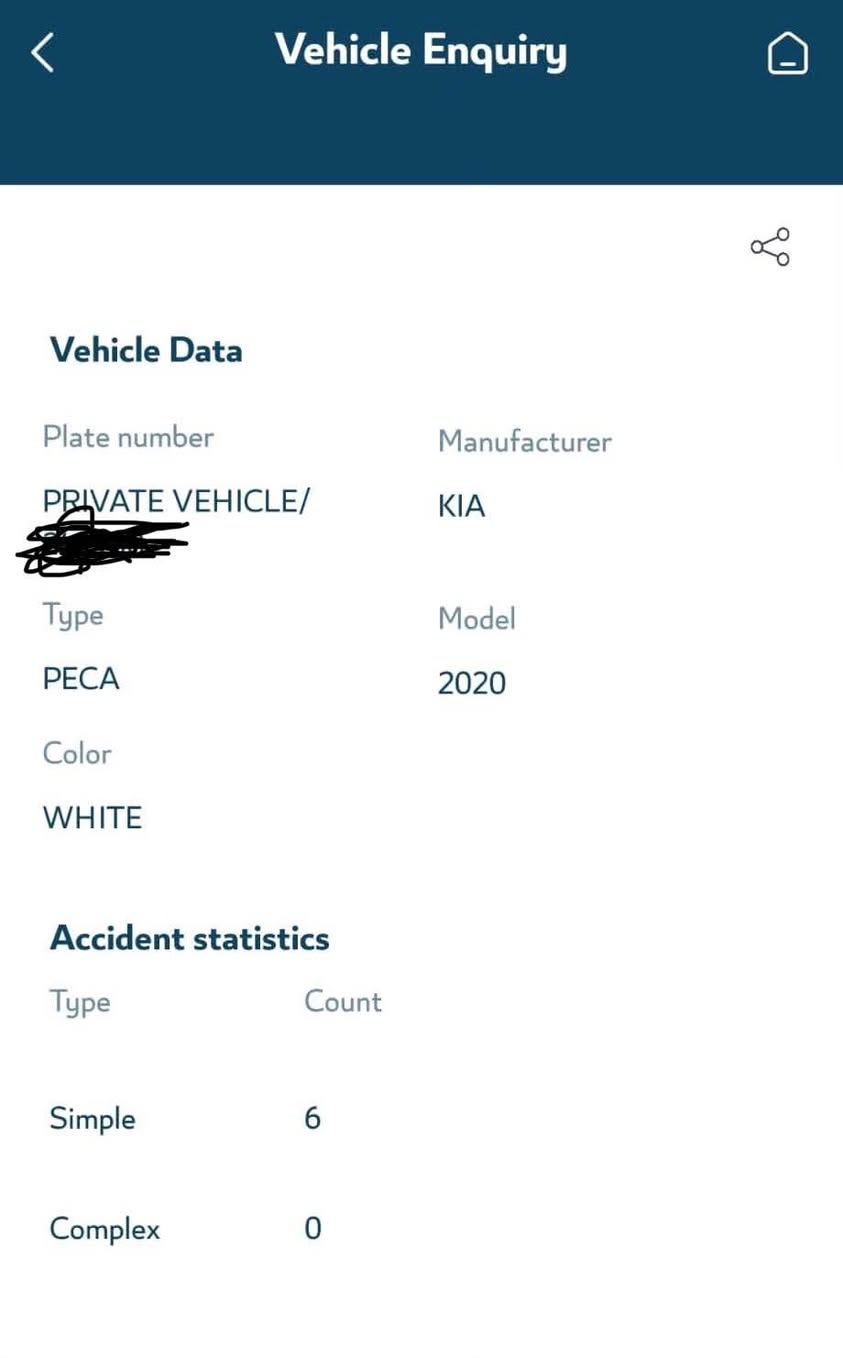Screen dimensions: 843x1358
Task: Share the vehicle enquiry details
Action: [770, 247]
